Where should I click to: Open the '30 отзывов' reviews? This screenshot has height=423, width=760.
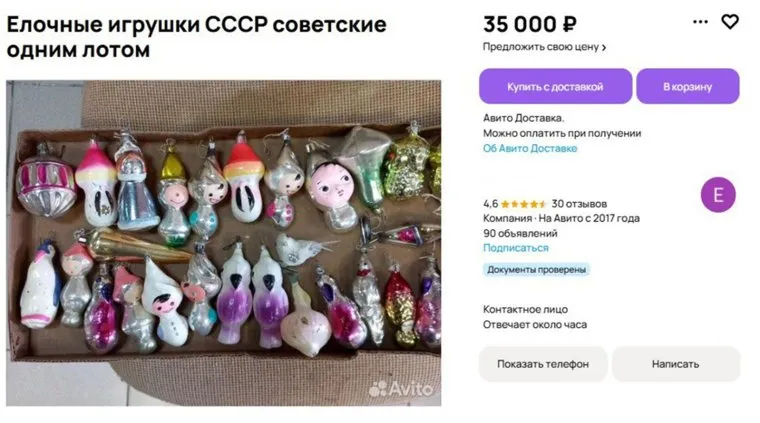pyautogui.click(x=579, y=204)
